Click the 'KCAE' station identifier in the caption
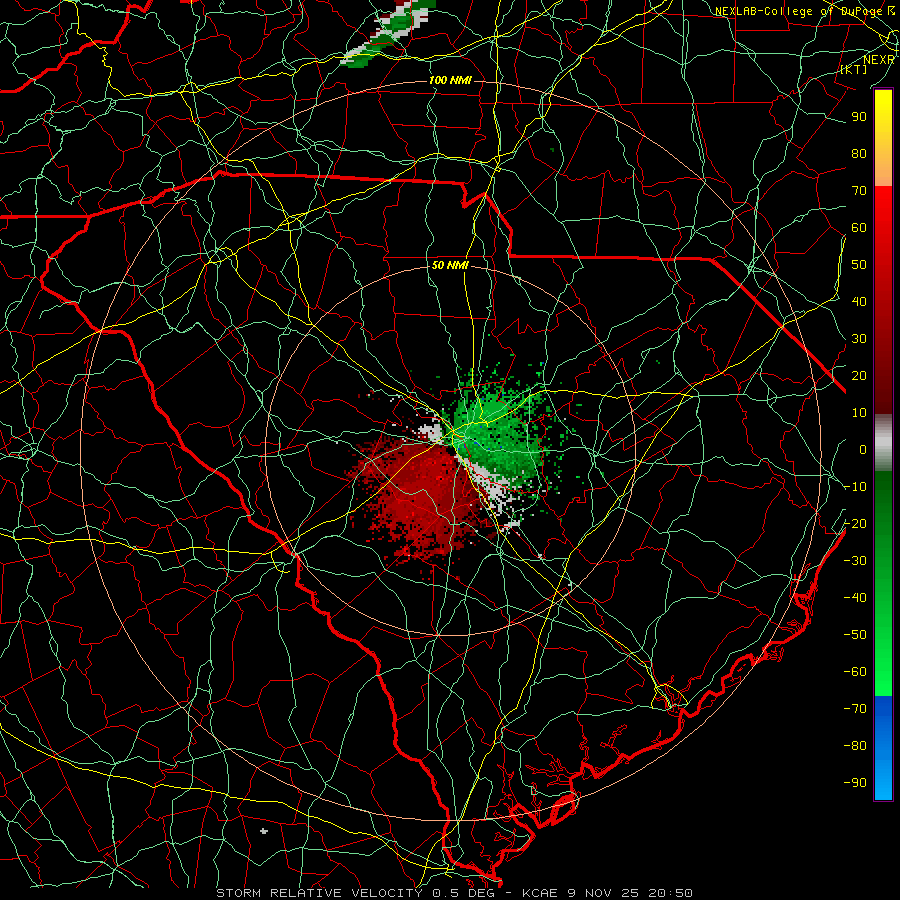The image size is (900, 900). pos(540,893)
